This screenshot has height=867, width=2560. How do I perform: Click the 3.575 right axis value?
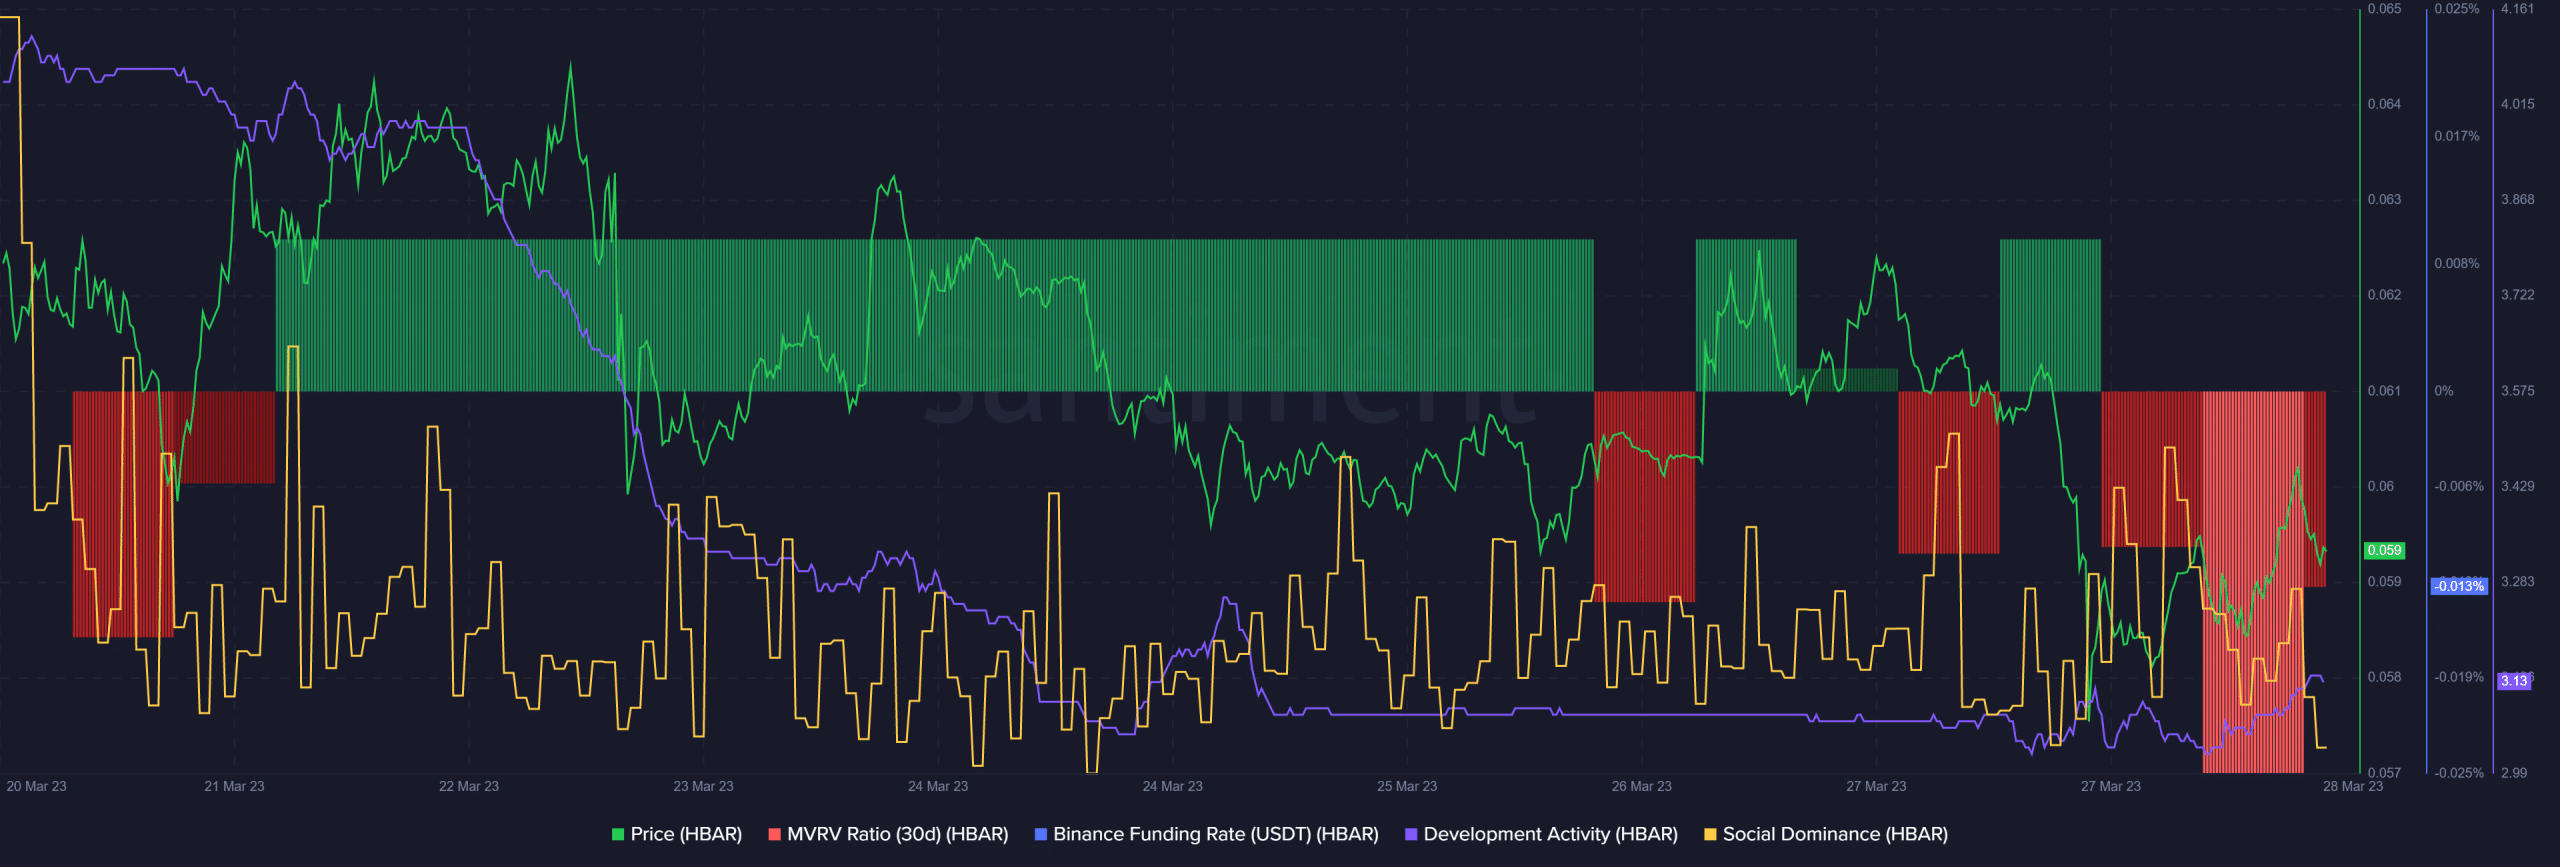coord(2518,391)
